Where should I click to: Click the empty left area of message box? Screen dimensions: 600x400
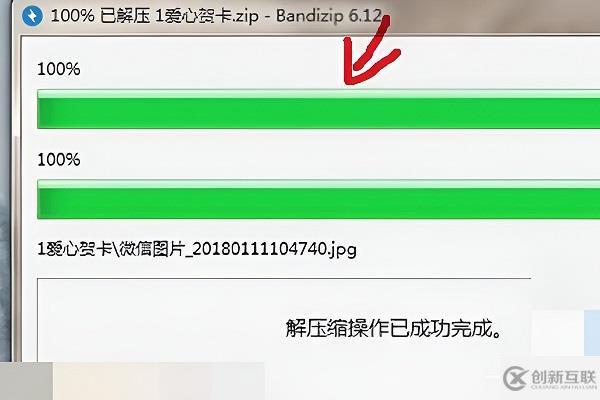(x=153, y=322)
